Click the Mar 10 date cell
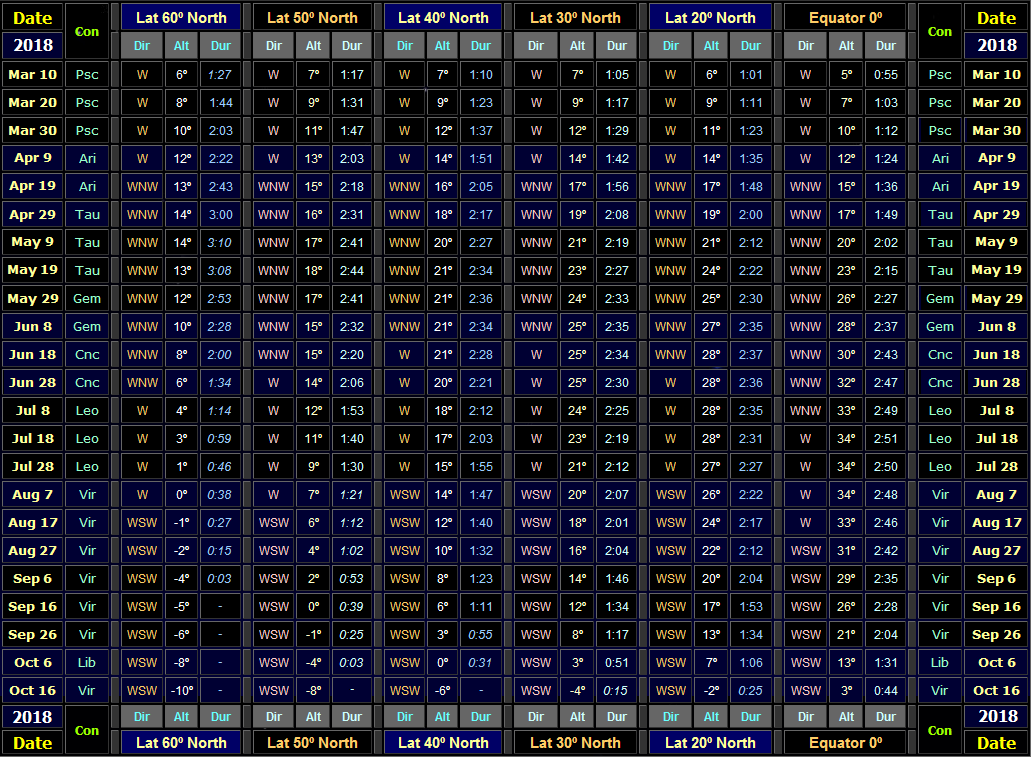Image resolution: width=1031 pixels, height=757 pixels. (33, 74)
